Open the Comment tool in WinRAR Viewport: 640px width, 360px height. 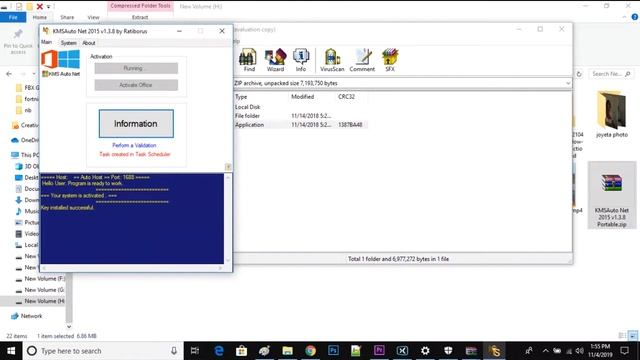tap(362, 60)
